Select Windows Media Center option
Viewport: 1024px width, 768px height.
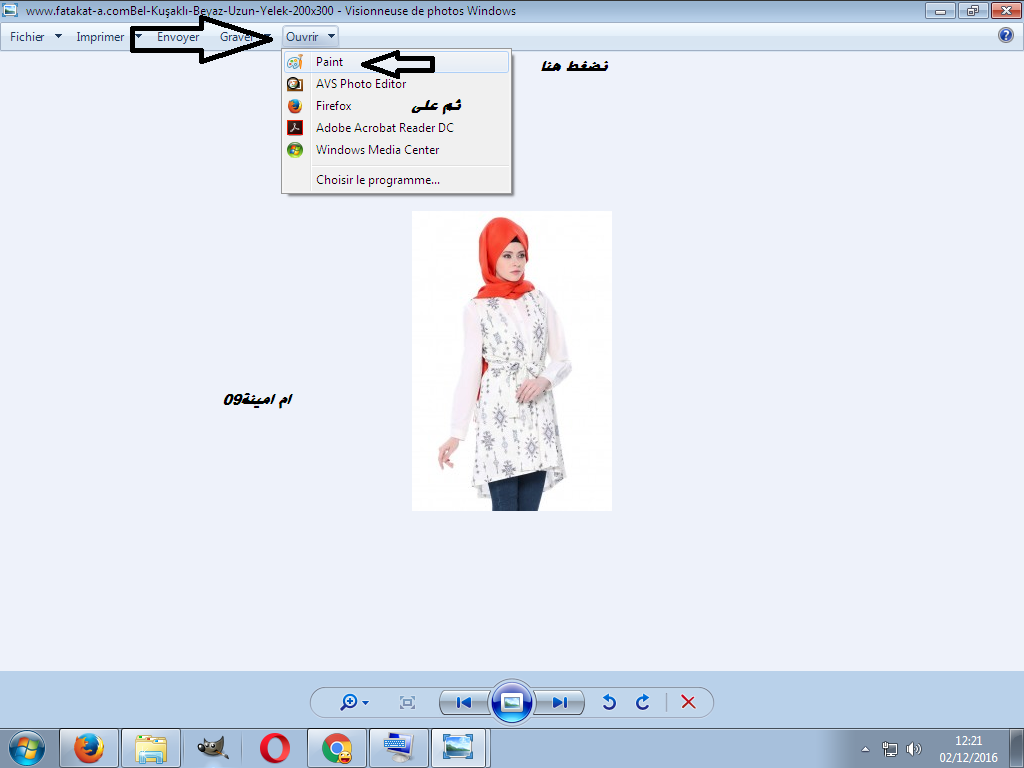point(377,150)
